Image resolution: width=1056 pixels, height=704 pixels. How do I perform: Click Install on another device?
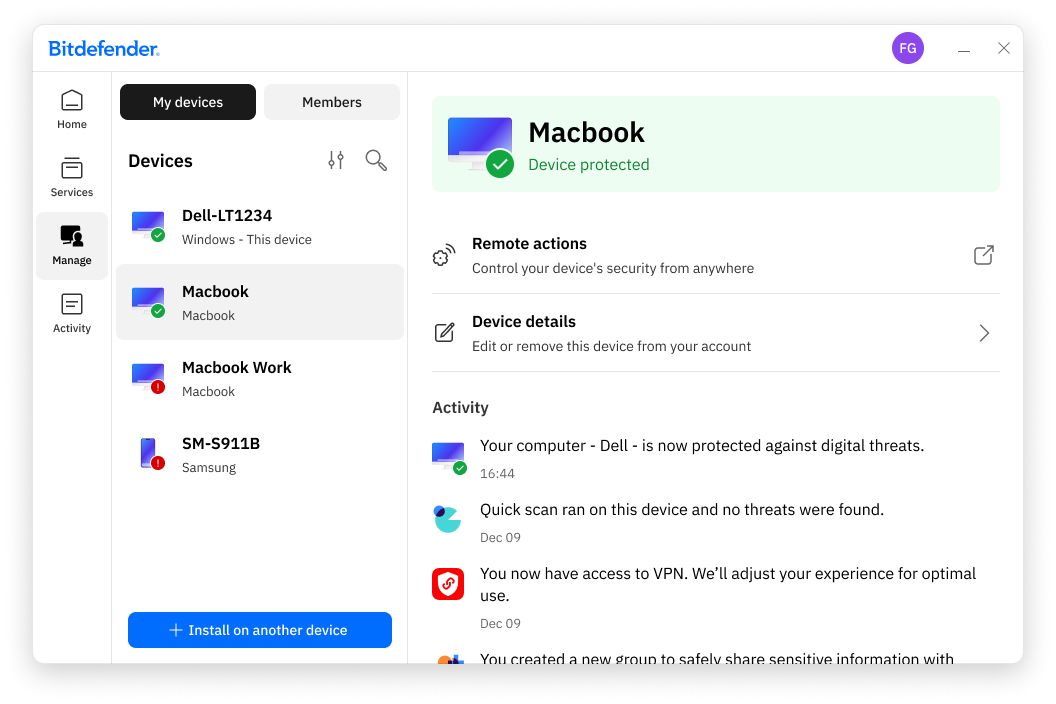pos(259,630)
